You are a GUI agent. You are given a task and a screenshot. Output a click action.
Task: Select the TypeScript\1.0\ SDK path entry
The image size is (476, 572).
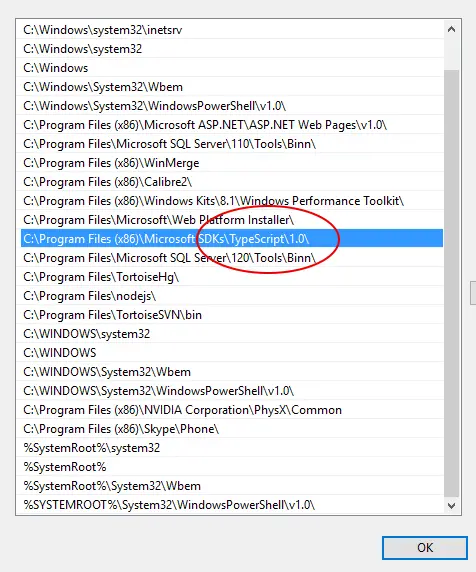click(232, 239)
